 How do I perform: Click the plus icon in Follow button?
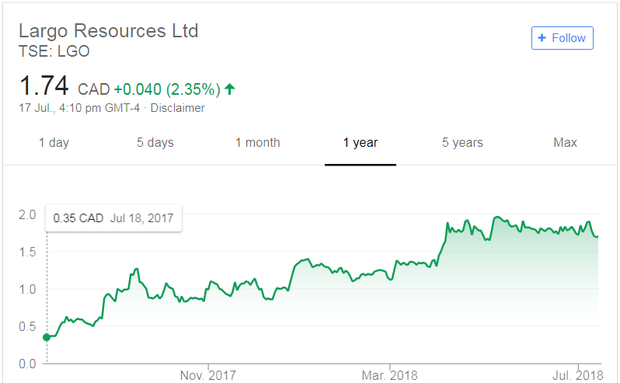[x=542, y=38]
